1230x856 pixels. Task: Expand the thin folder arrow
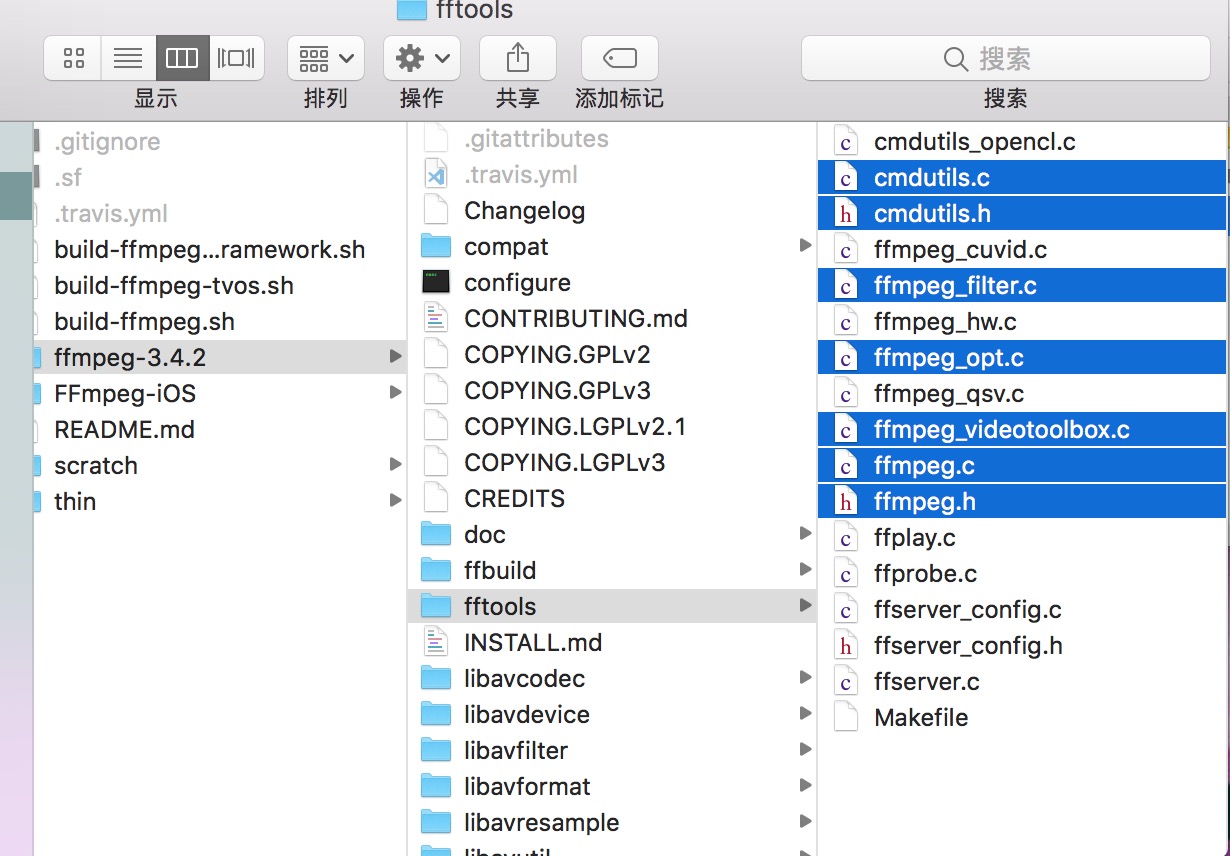tap(396, 501)
